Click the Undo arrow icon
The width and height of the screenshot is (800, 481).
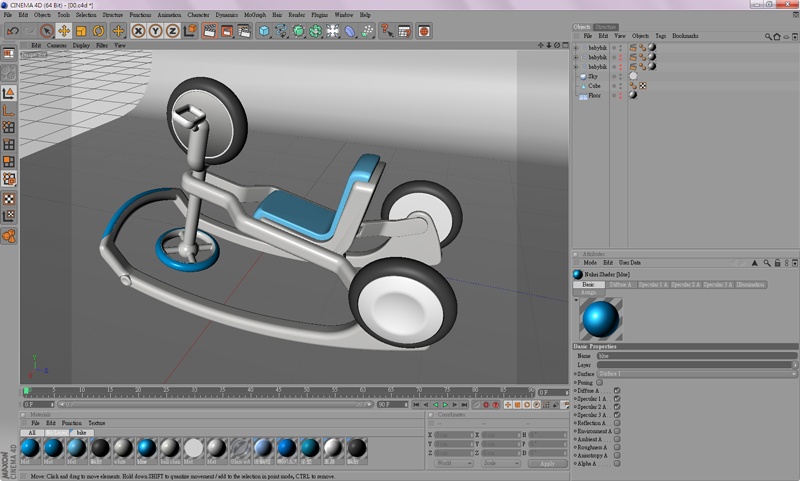[x=13, y=31]
